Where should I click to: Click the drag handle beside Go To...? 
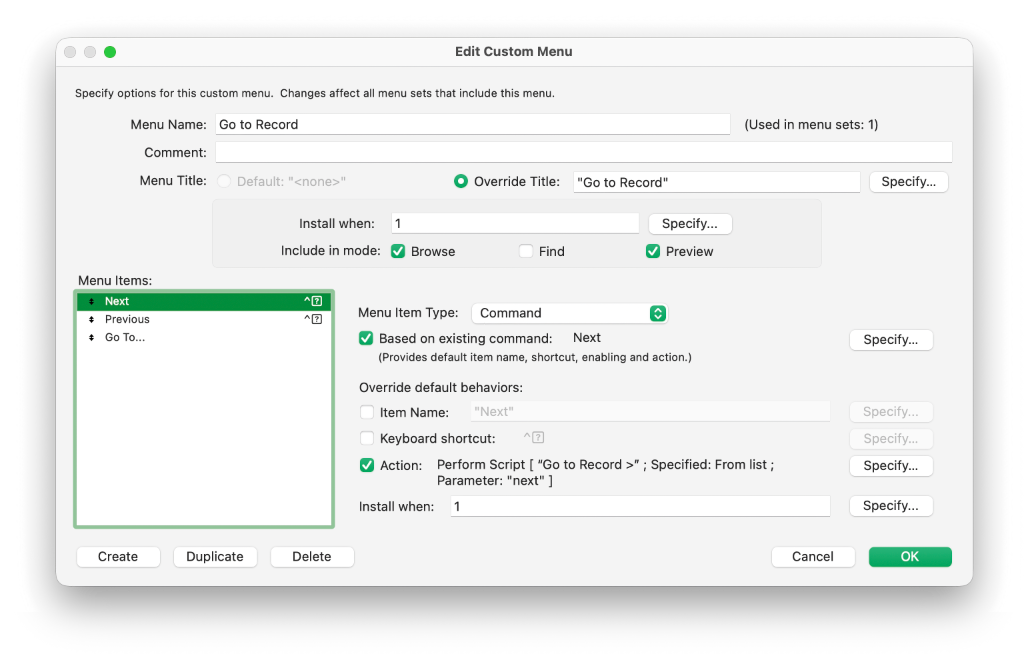[x=91, y=337]
